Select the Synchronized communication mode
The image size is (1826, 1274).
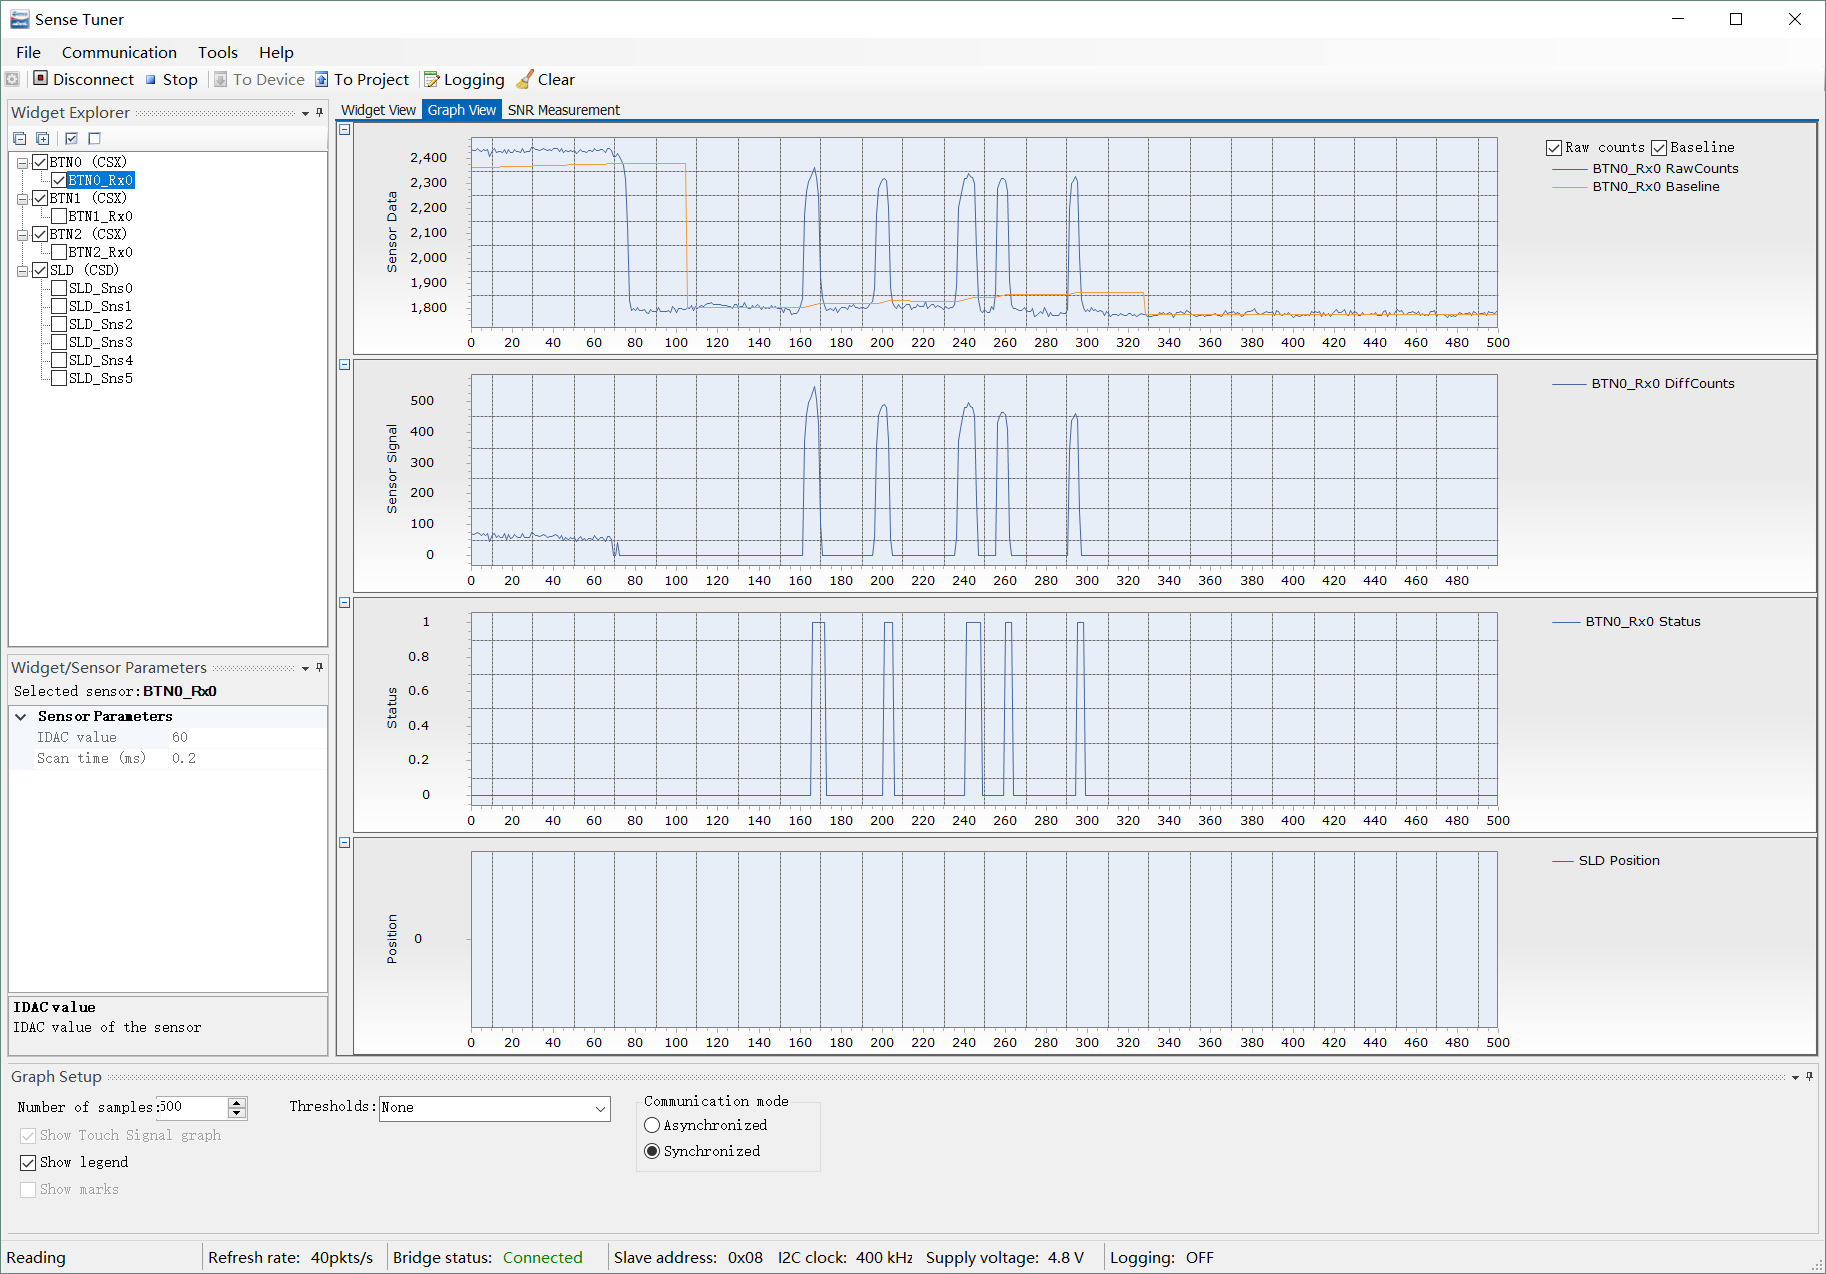pos(652,1151)
